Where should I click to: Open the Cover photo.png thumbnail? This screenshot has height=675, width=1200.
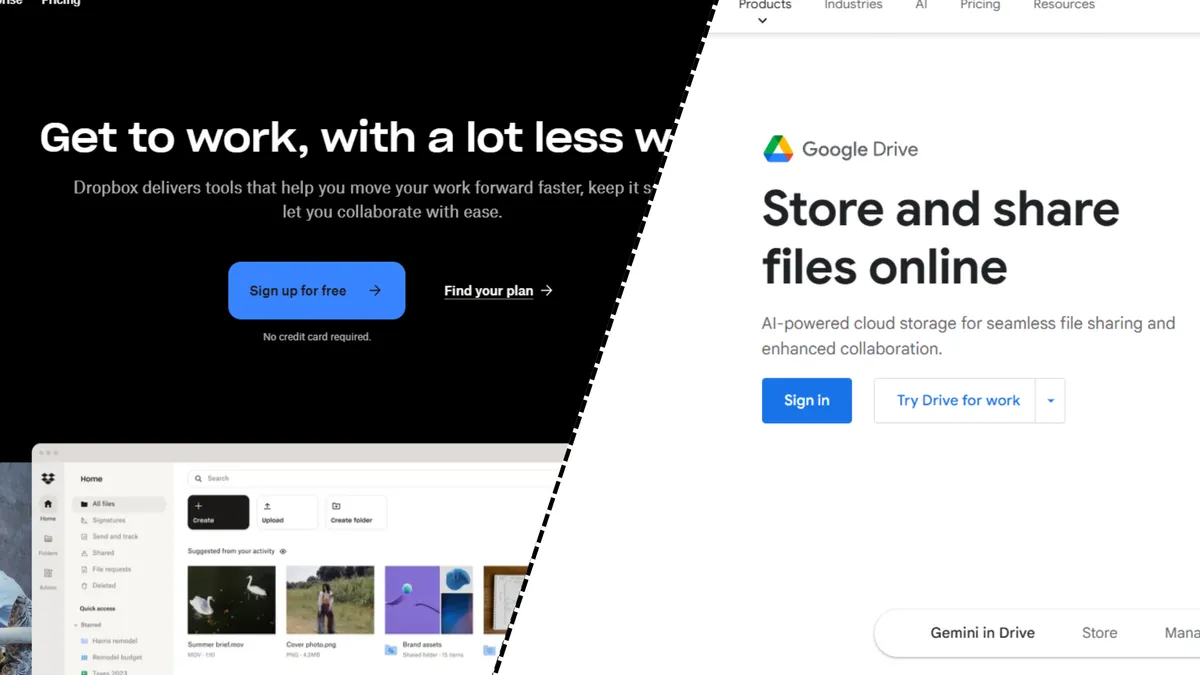coord(330,598)
